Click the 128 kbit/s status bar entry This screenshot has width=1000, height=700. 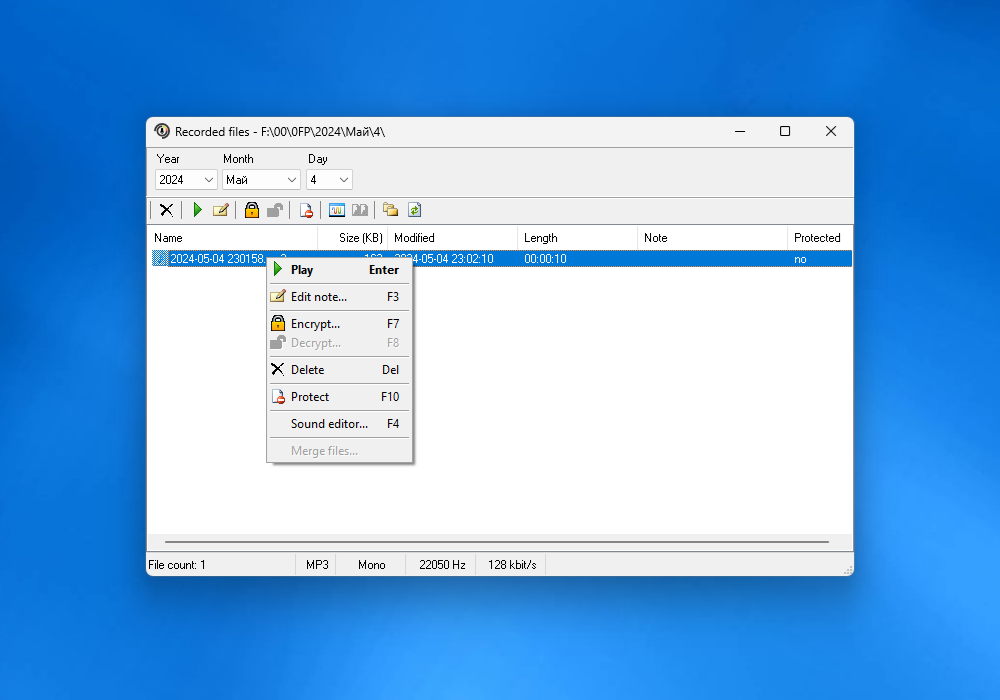point(512,565)
